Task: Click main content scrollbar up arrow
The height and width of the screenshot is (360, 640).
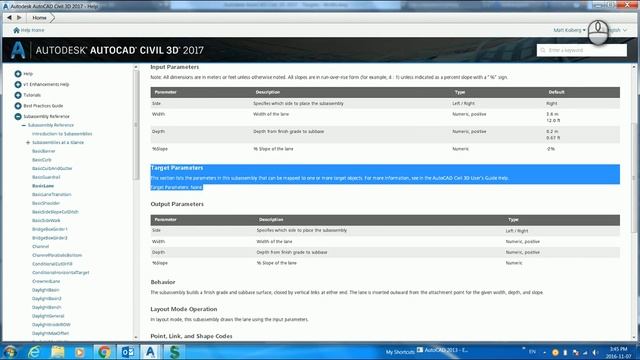Action: coord(634,67)
